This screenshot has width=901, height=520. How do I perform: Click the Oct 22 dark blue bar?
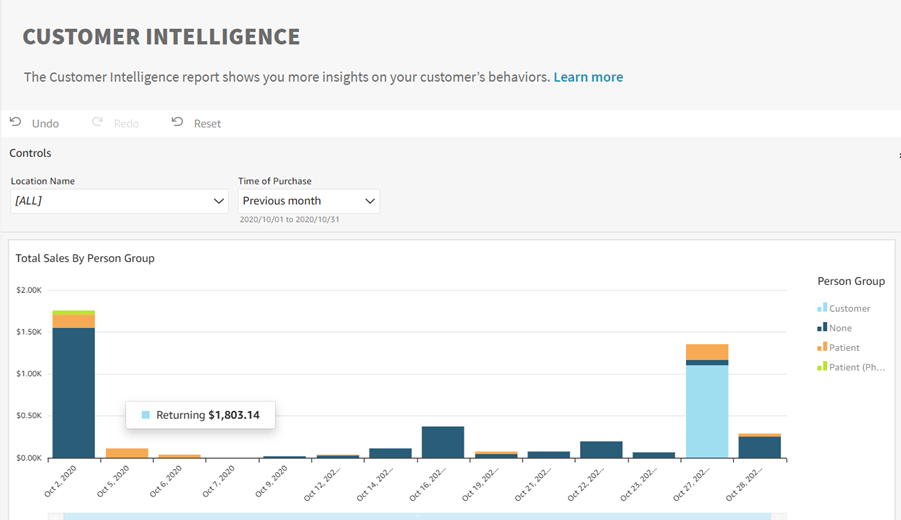tap(601, 449)
